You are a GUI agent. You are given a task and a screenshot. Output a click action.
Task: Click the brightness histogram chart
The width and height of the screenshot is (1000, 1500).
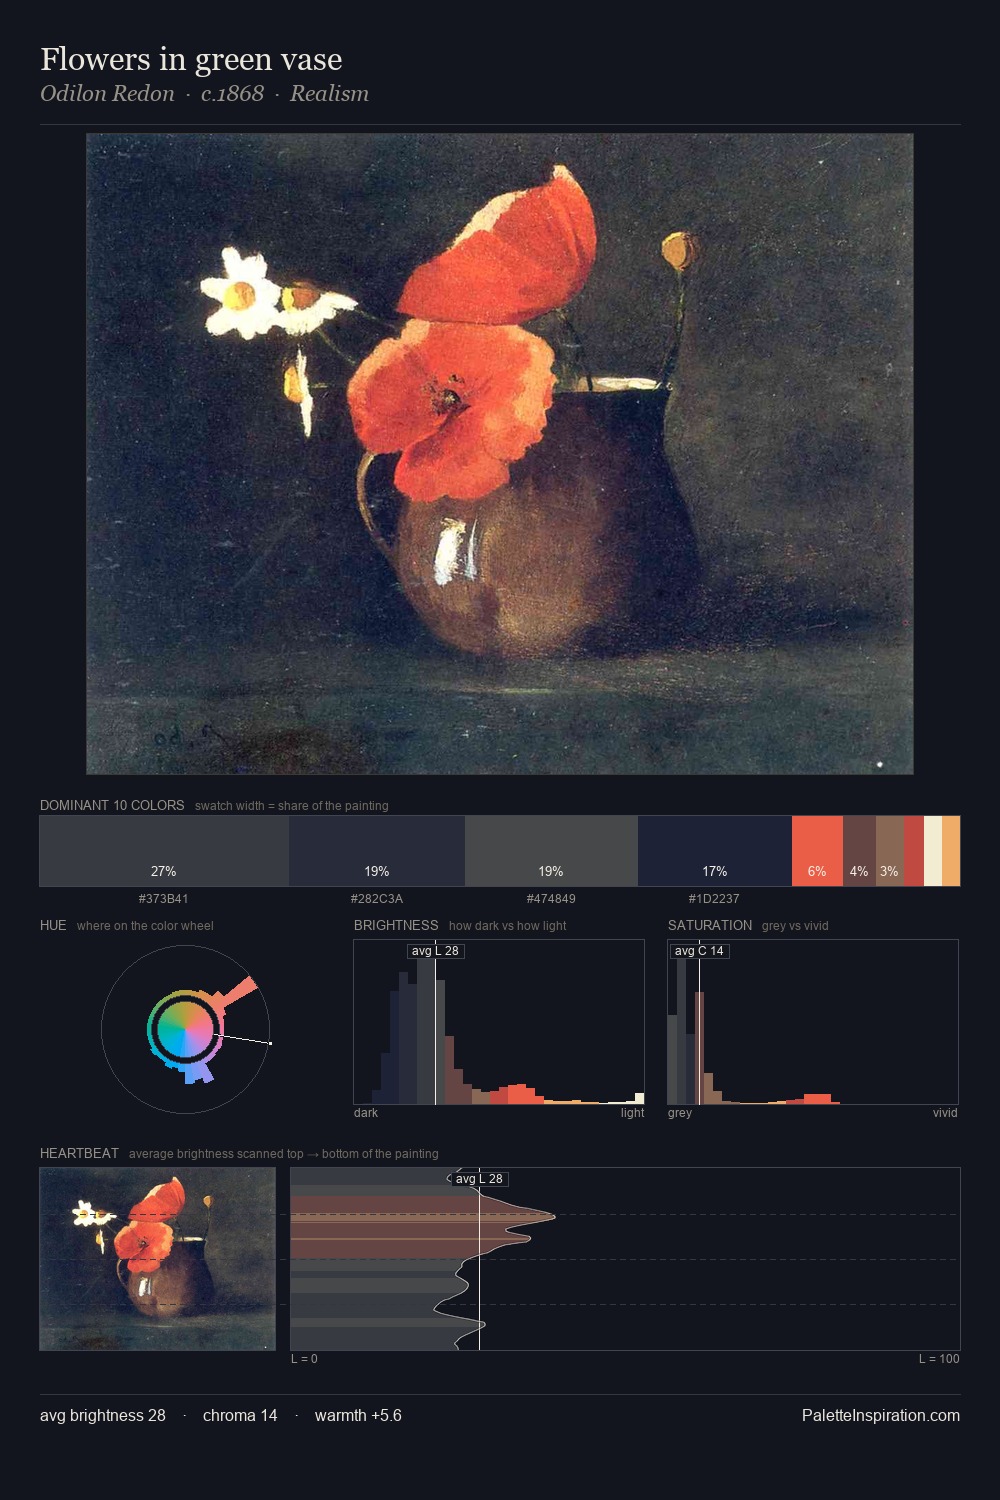(x=499, y=1022)
